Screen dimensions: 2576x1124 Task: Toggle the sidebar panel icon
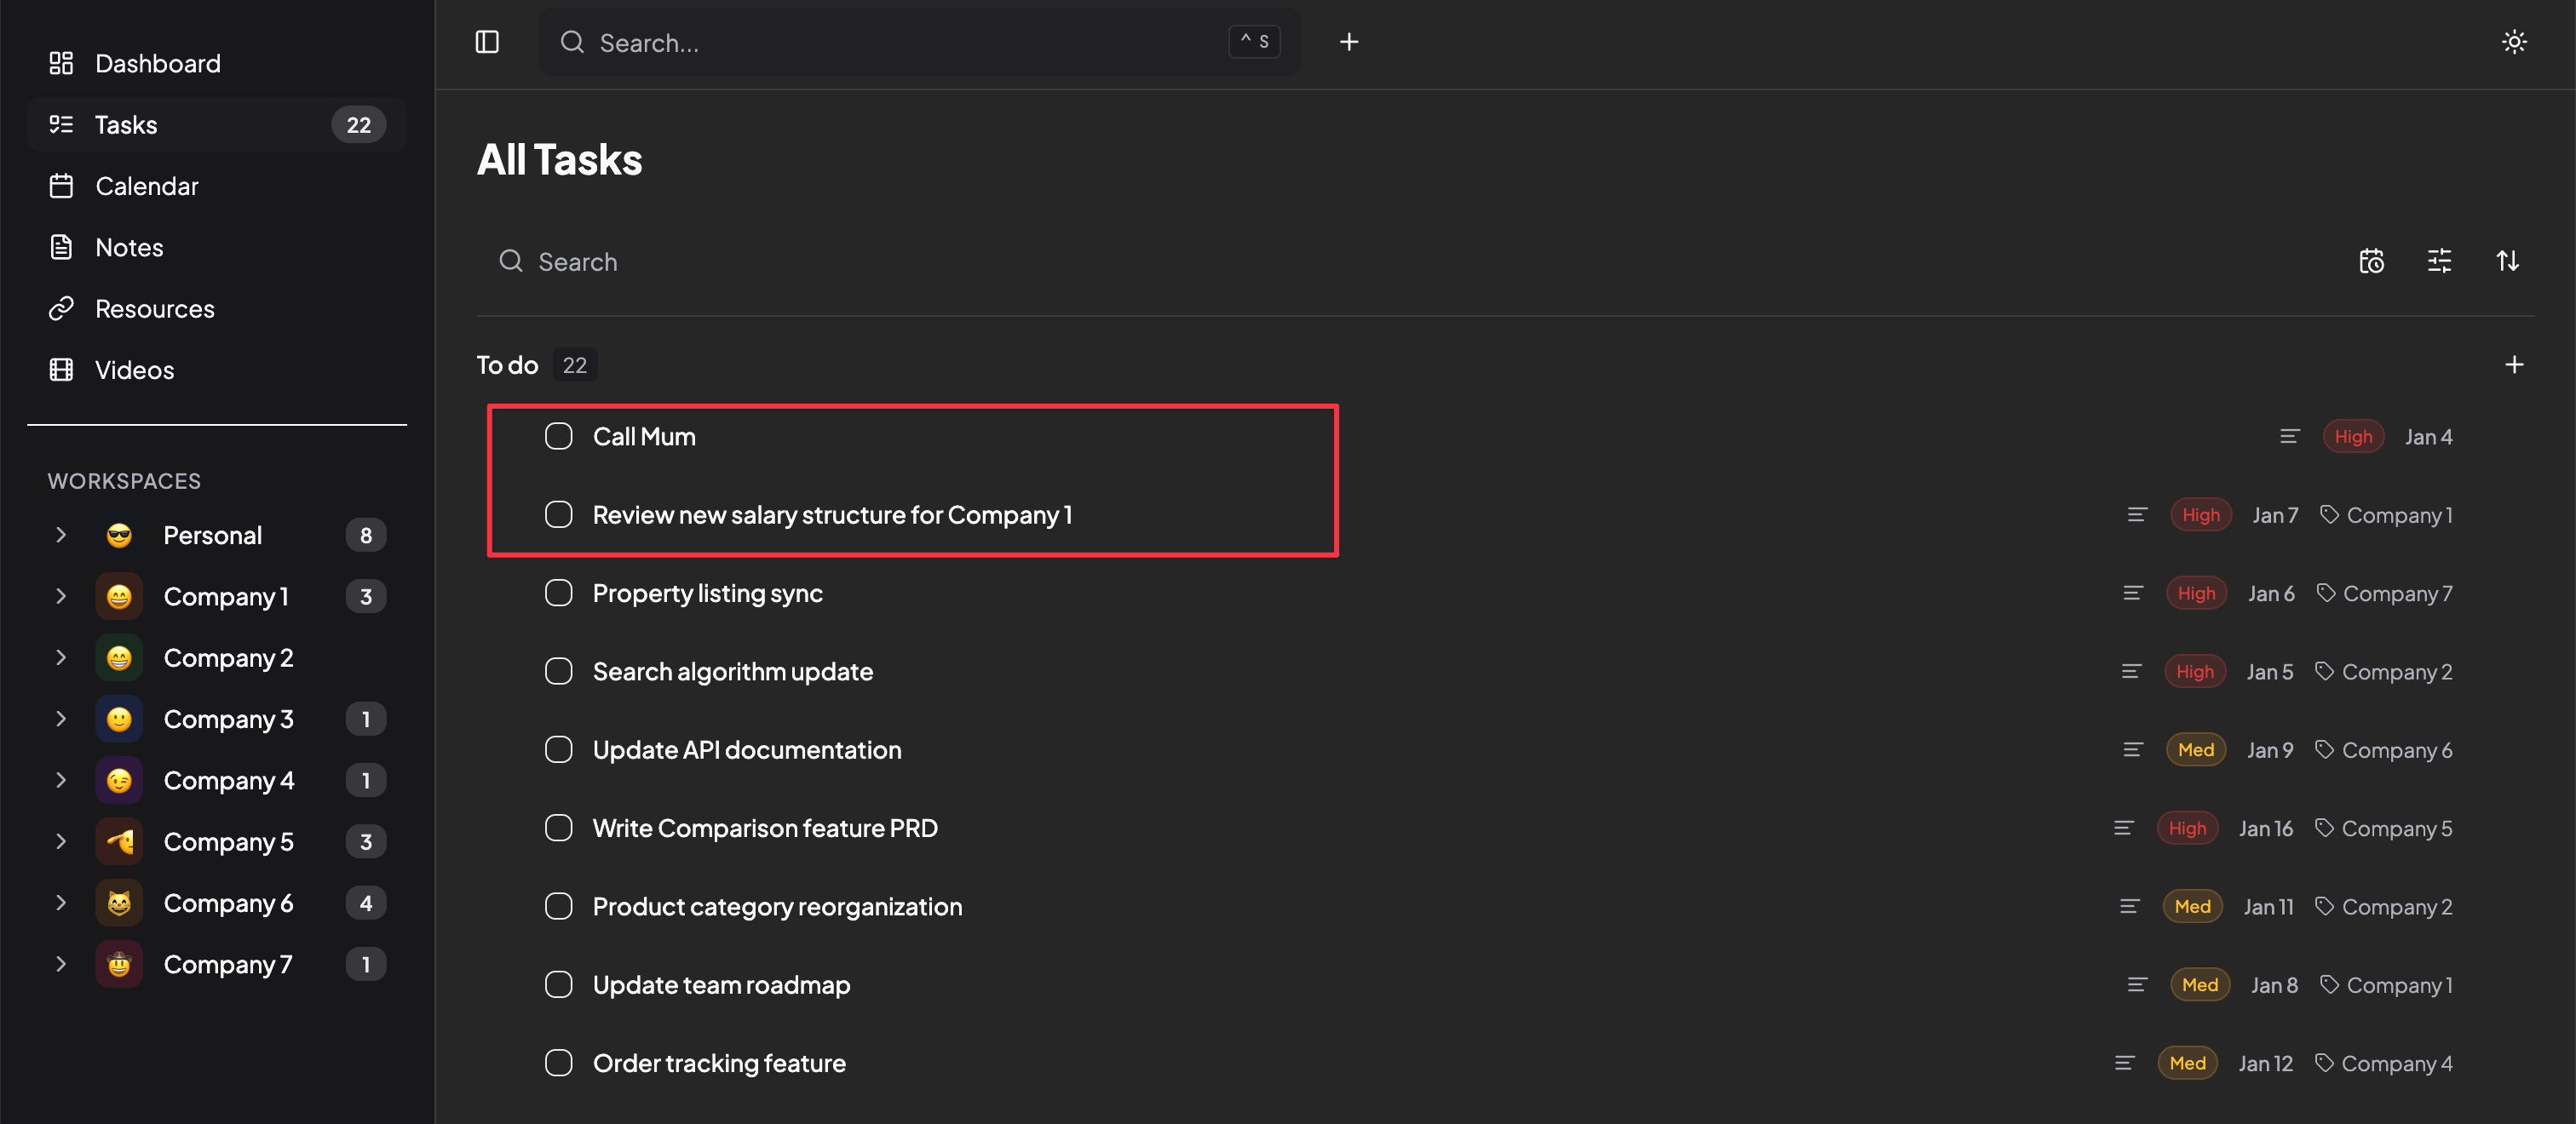coord(487,42)
